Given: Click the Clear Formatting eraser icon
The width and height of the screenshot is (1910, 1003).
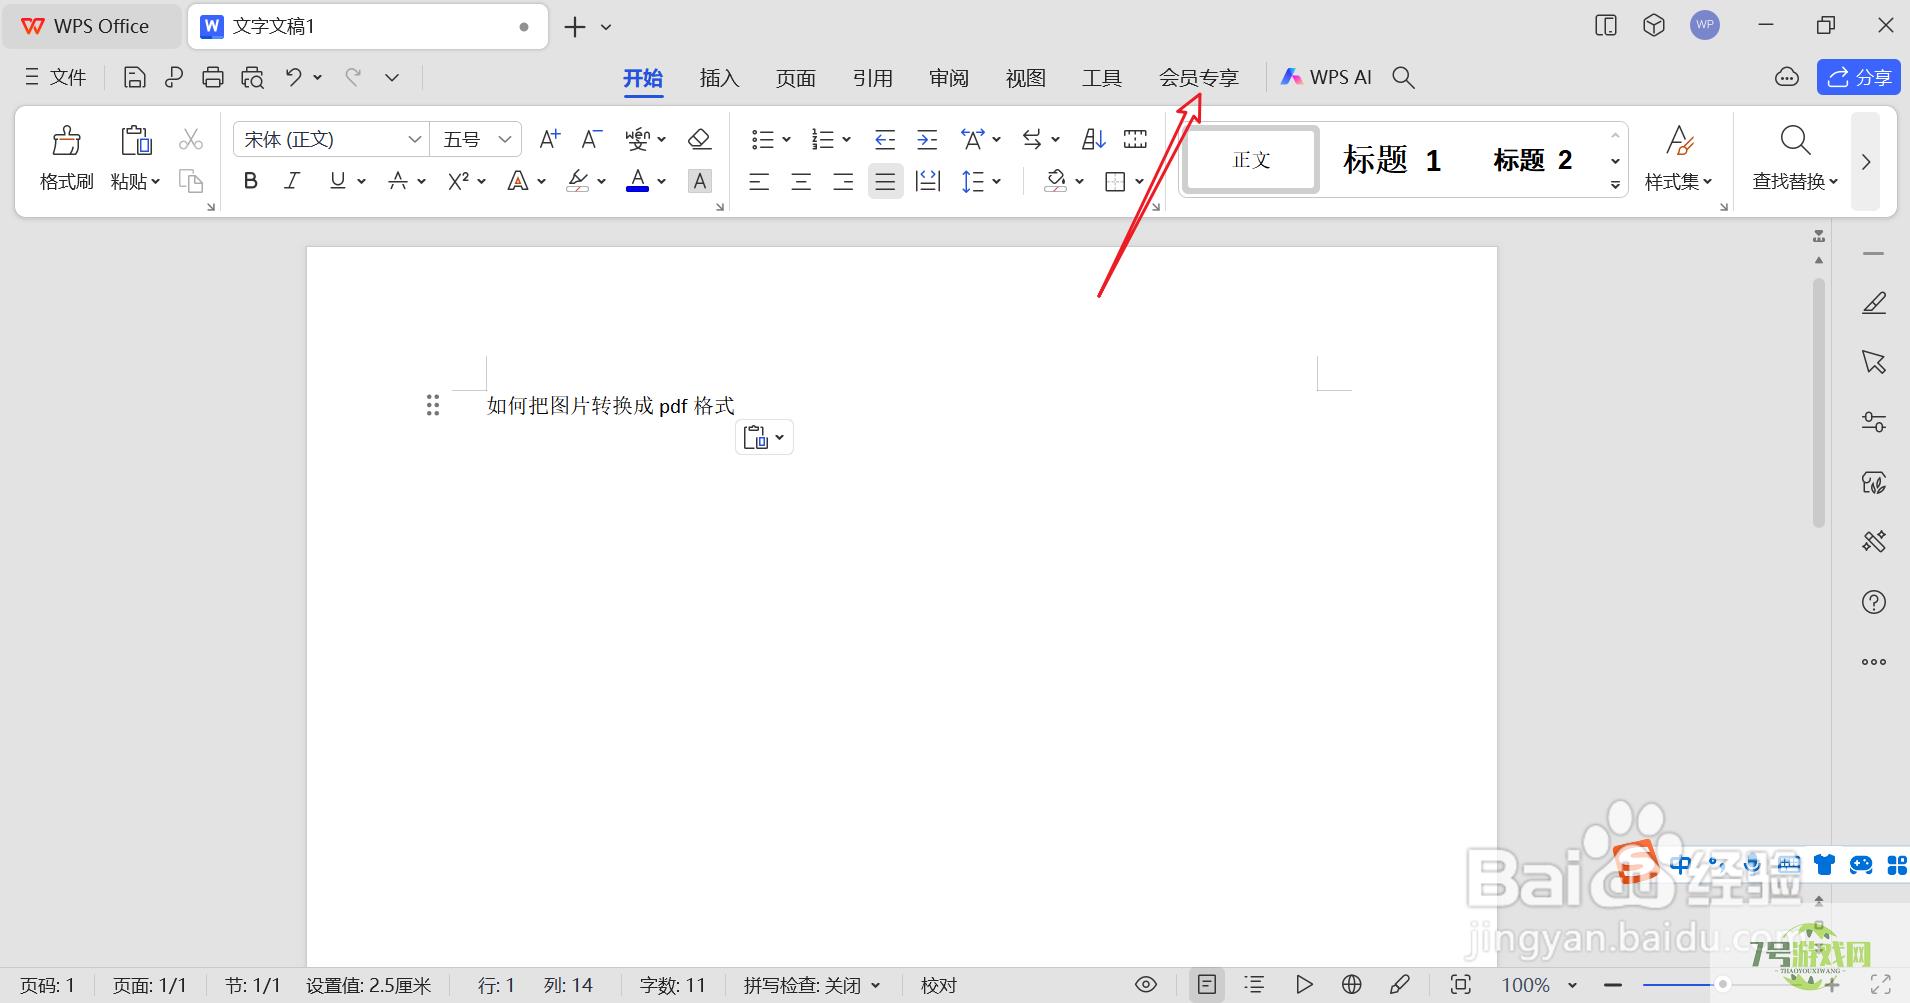Looking at the screenshot, I should [x=700, y=139].
